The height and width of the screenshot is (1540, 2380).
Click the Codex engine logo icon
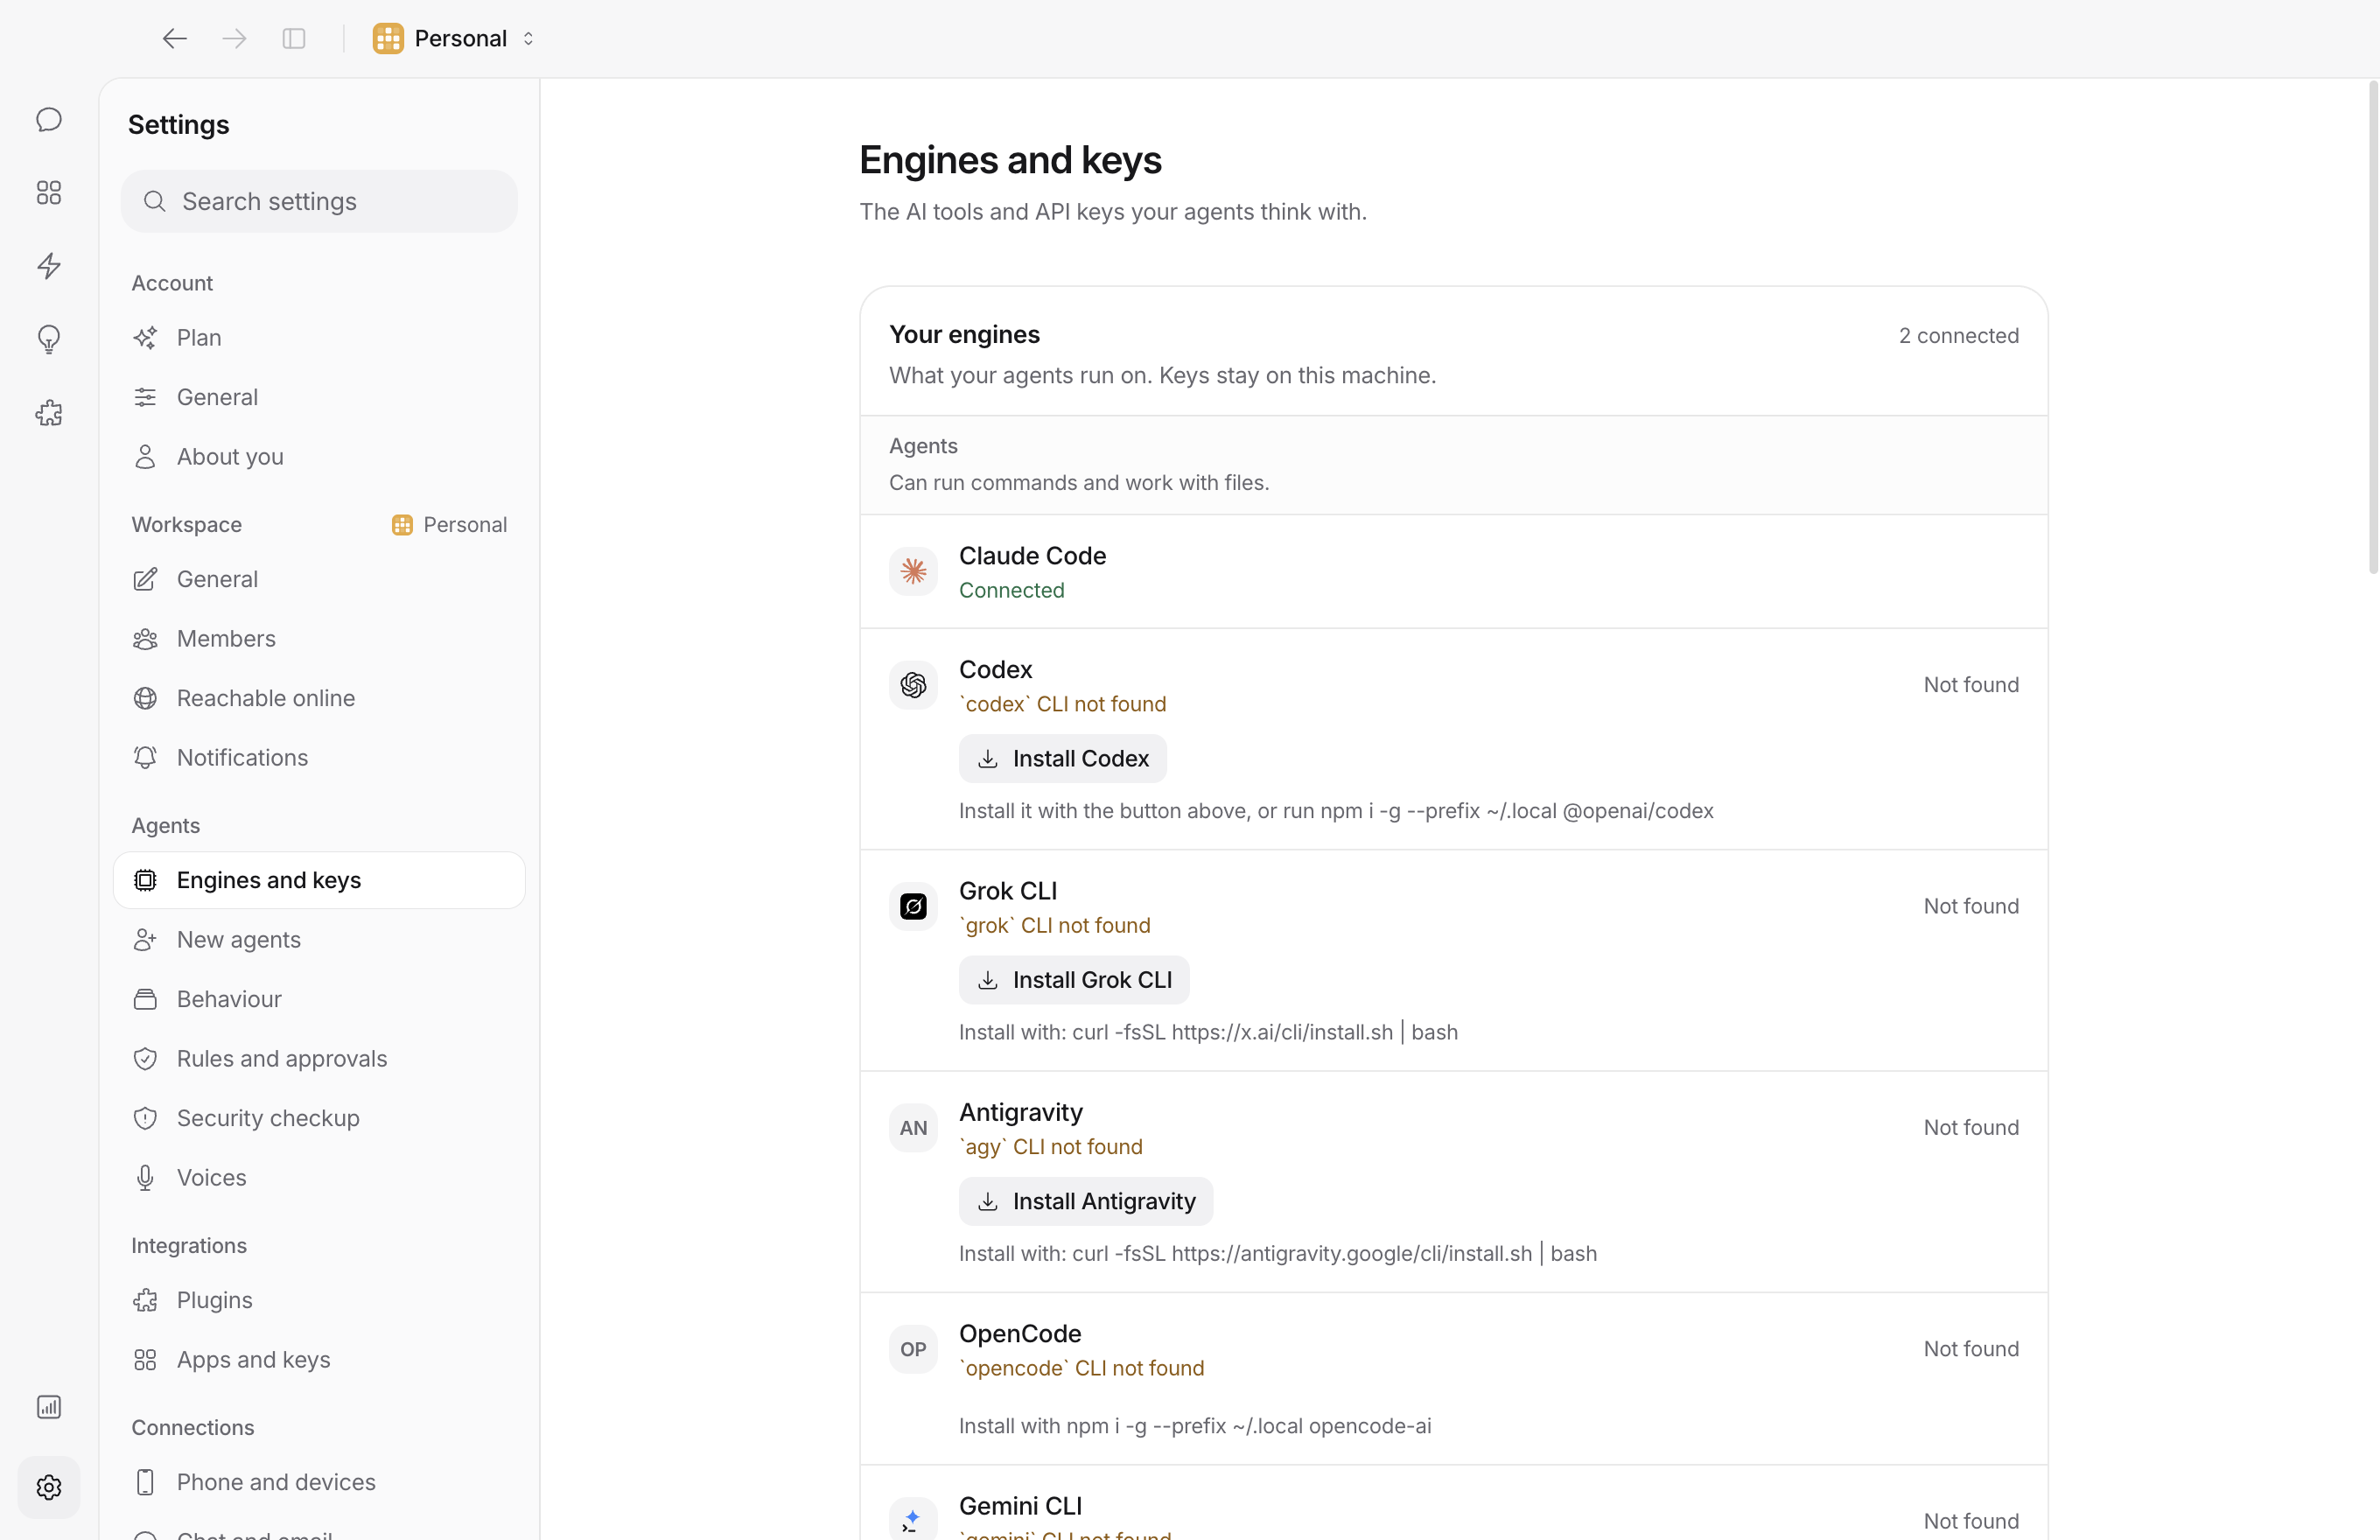(913, 685)
